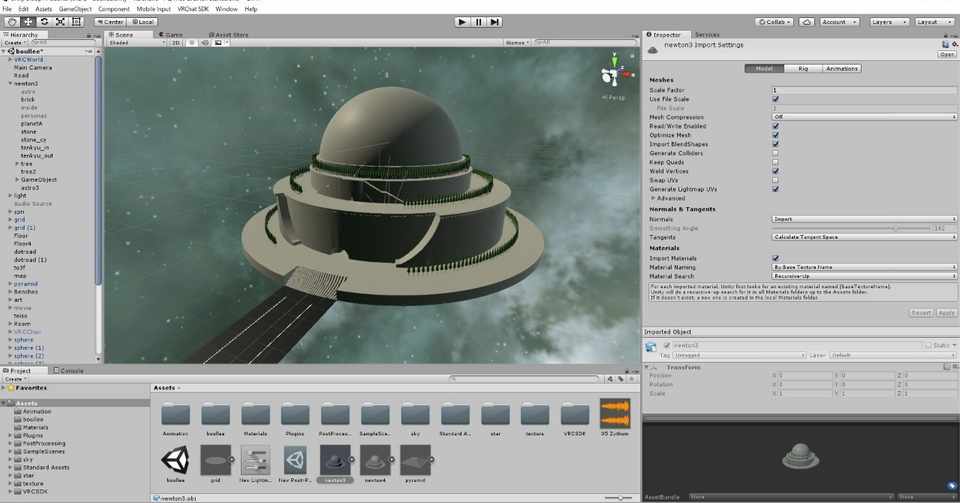
Task: Open the VRCSDK folder in assets grid
Action: coord(575,414)
